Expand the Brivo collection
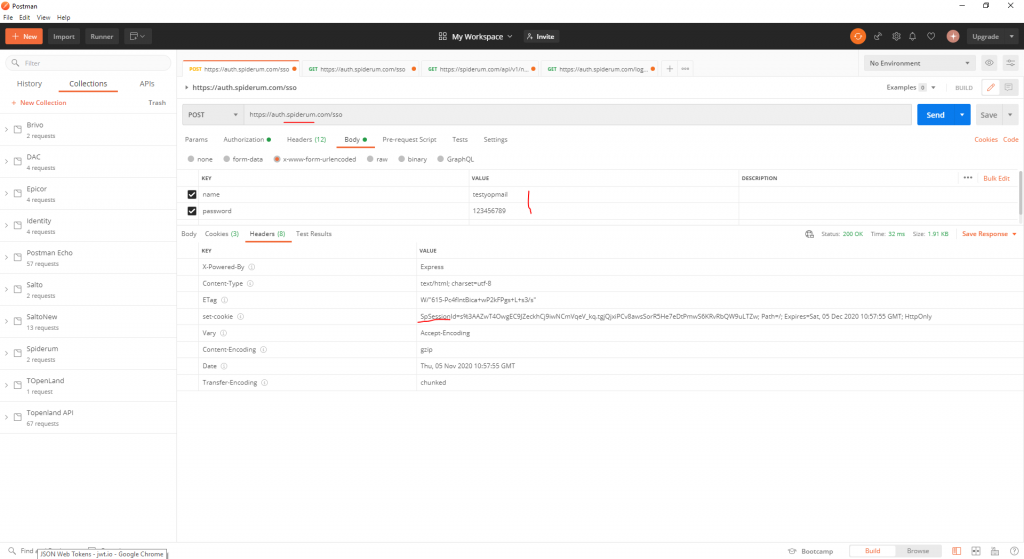1024x559 pixels. point(7,130)
